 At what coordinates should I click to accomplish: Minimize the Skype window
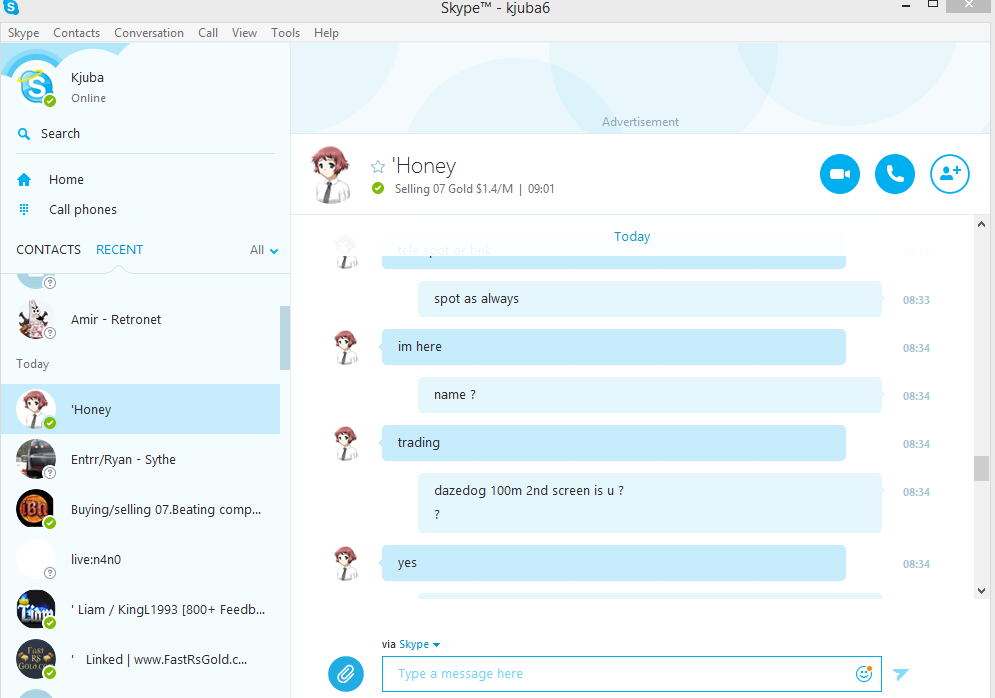pyautogui.click(x=906, y=6)
